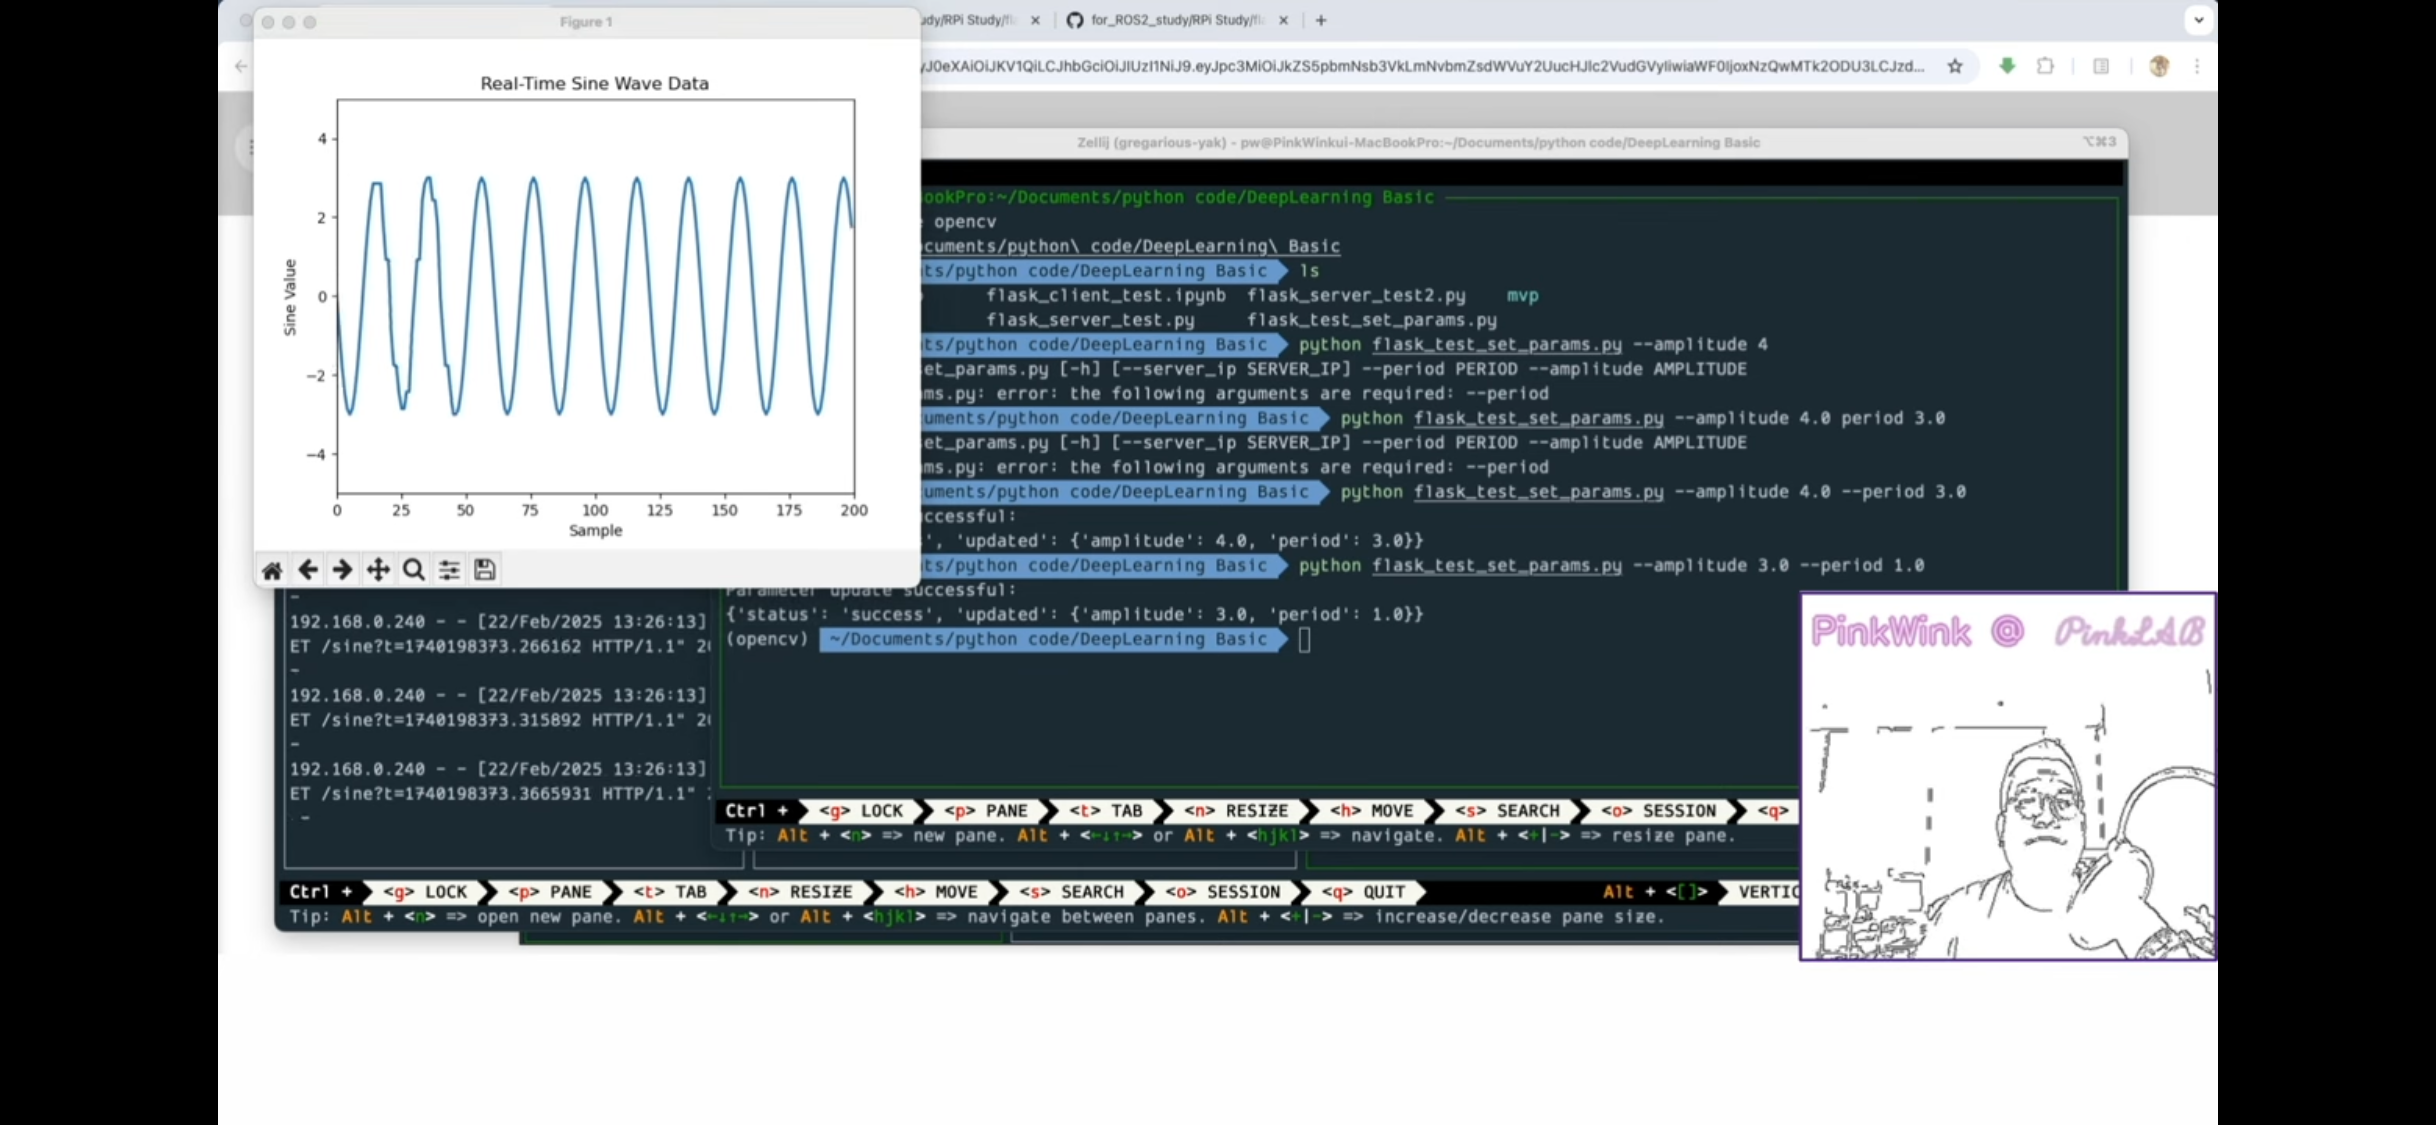The height and width of the screenshot is (1125, 2436).
Task: Click TAB in the upper Zellij bar
Action: point(1106,811)
